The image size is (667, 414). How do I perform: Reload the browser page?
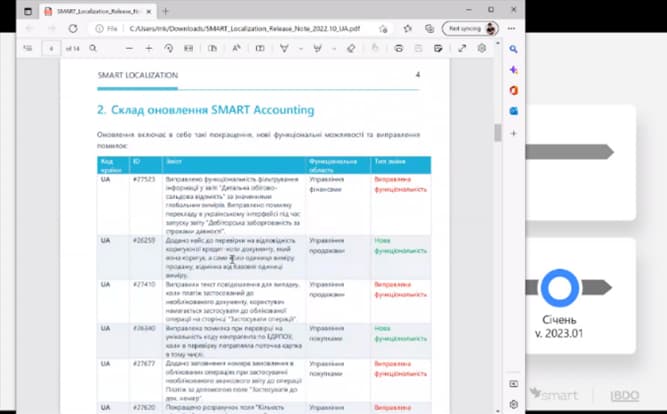73,29
